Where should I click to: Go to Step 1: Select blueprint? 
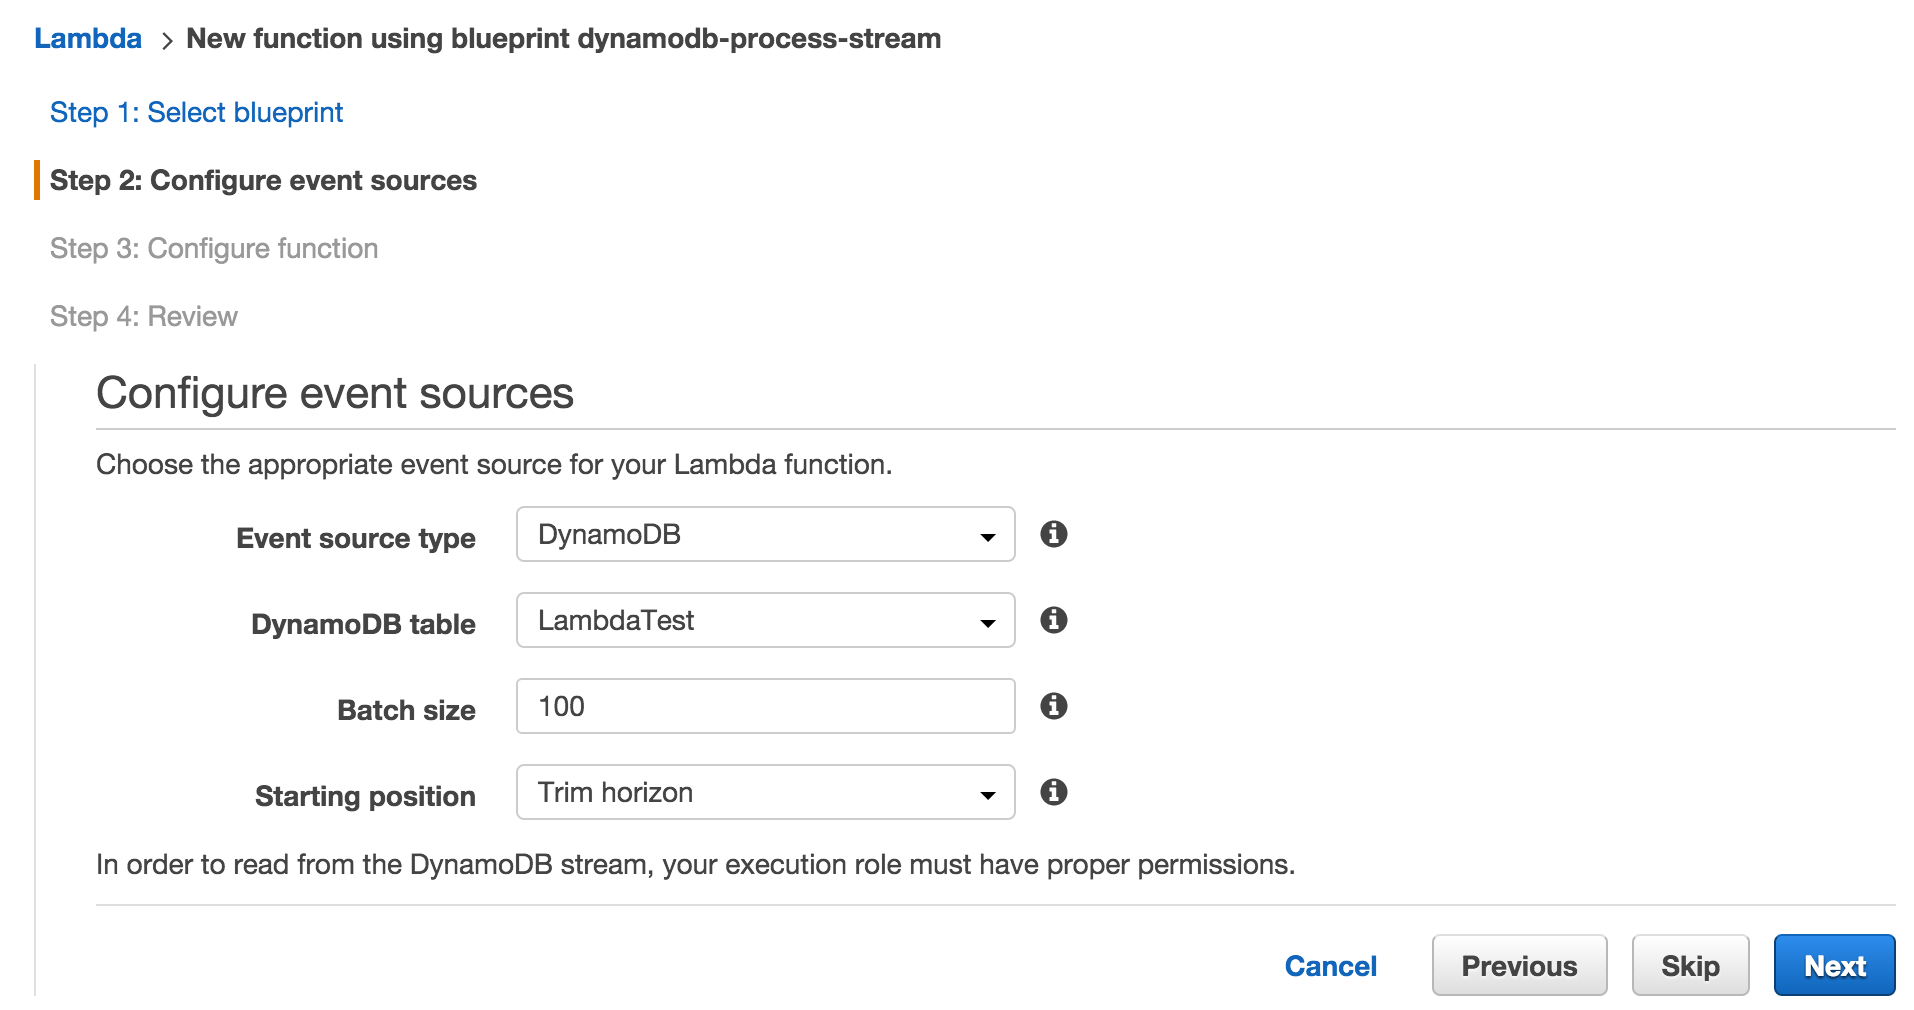[196, 112]
